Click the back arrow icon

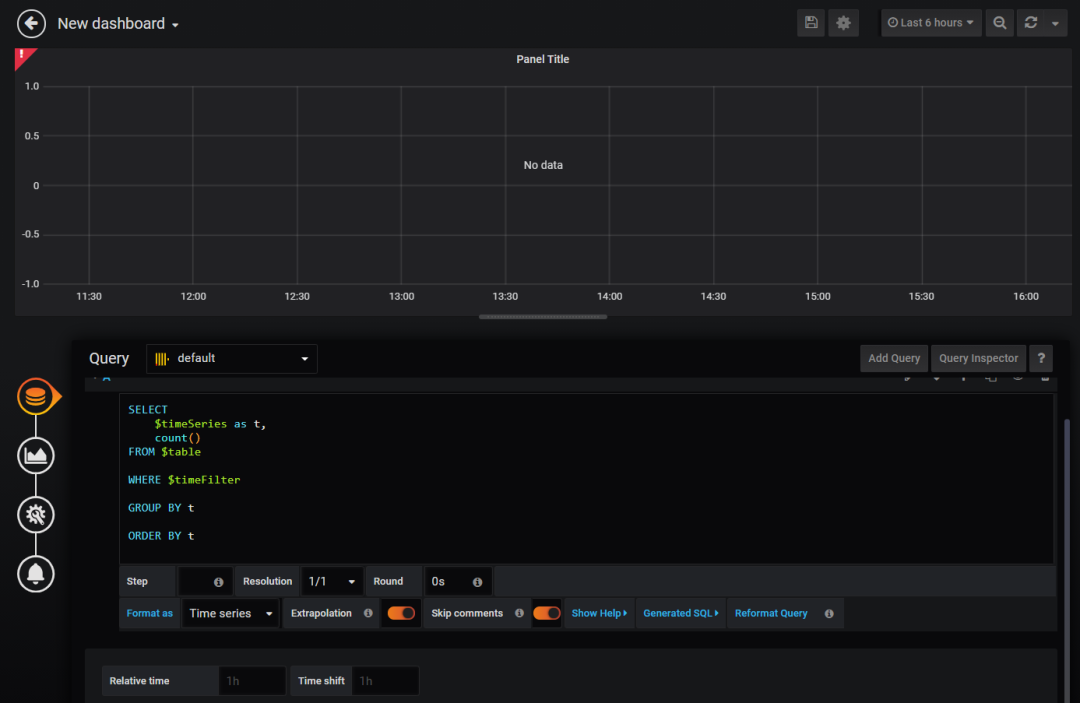tap(32, 23)
